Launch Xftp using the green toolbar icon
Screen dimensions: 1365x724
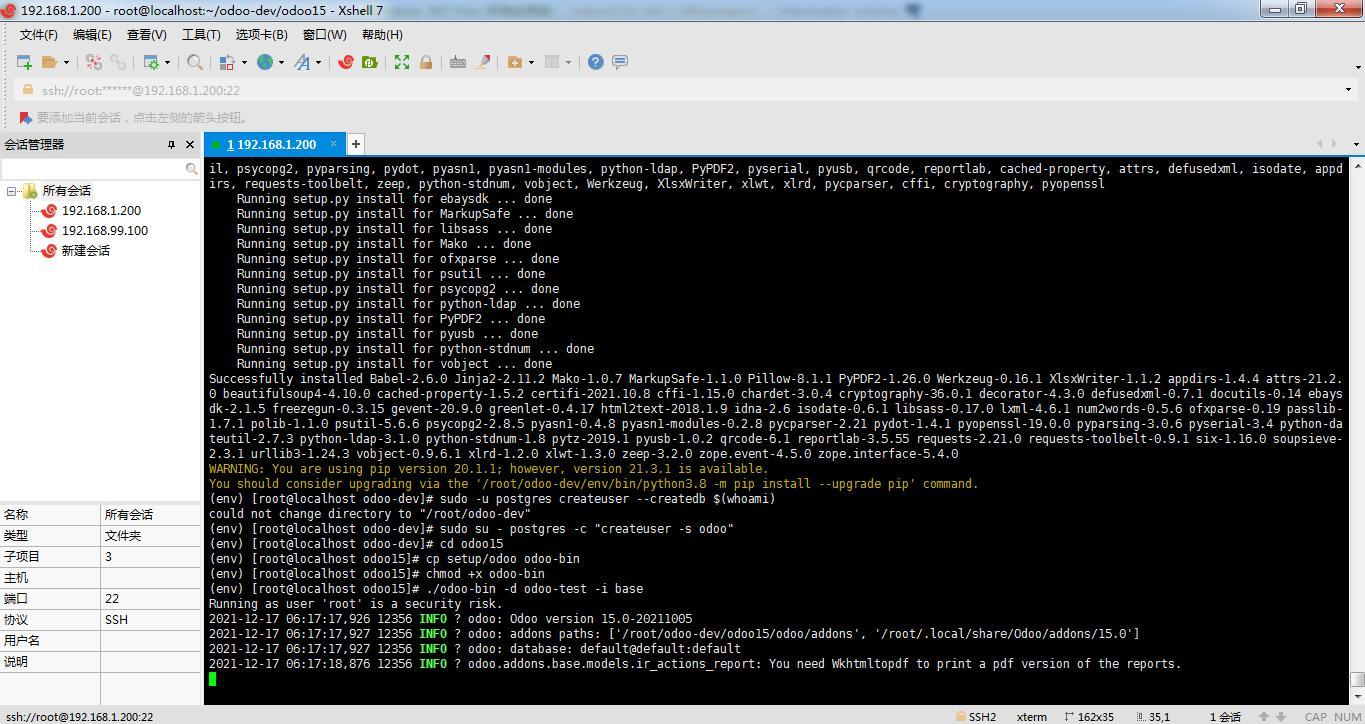click(x=369, y=62)
